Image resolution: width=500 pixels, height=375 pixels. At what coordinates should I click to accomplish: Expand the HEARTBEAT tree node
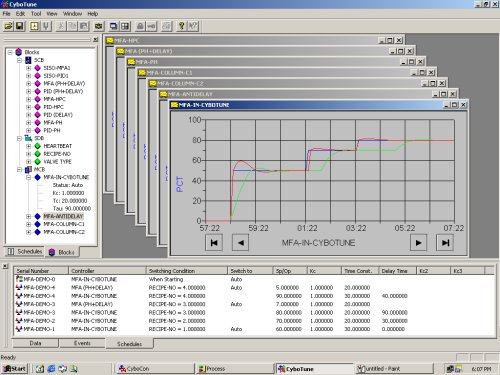pyautogui.click(x=28, y=146)
